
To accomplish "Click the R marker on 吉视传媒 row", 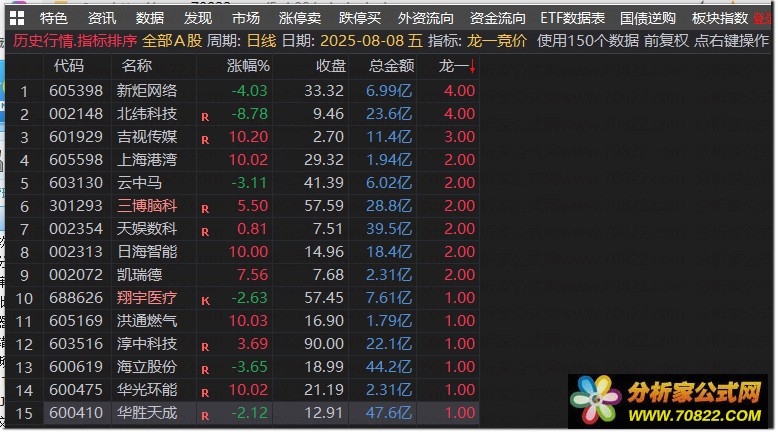I will (x=205, y=140).
